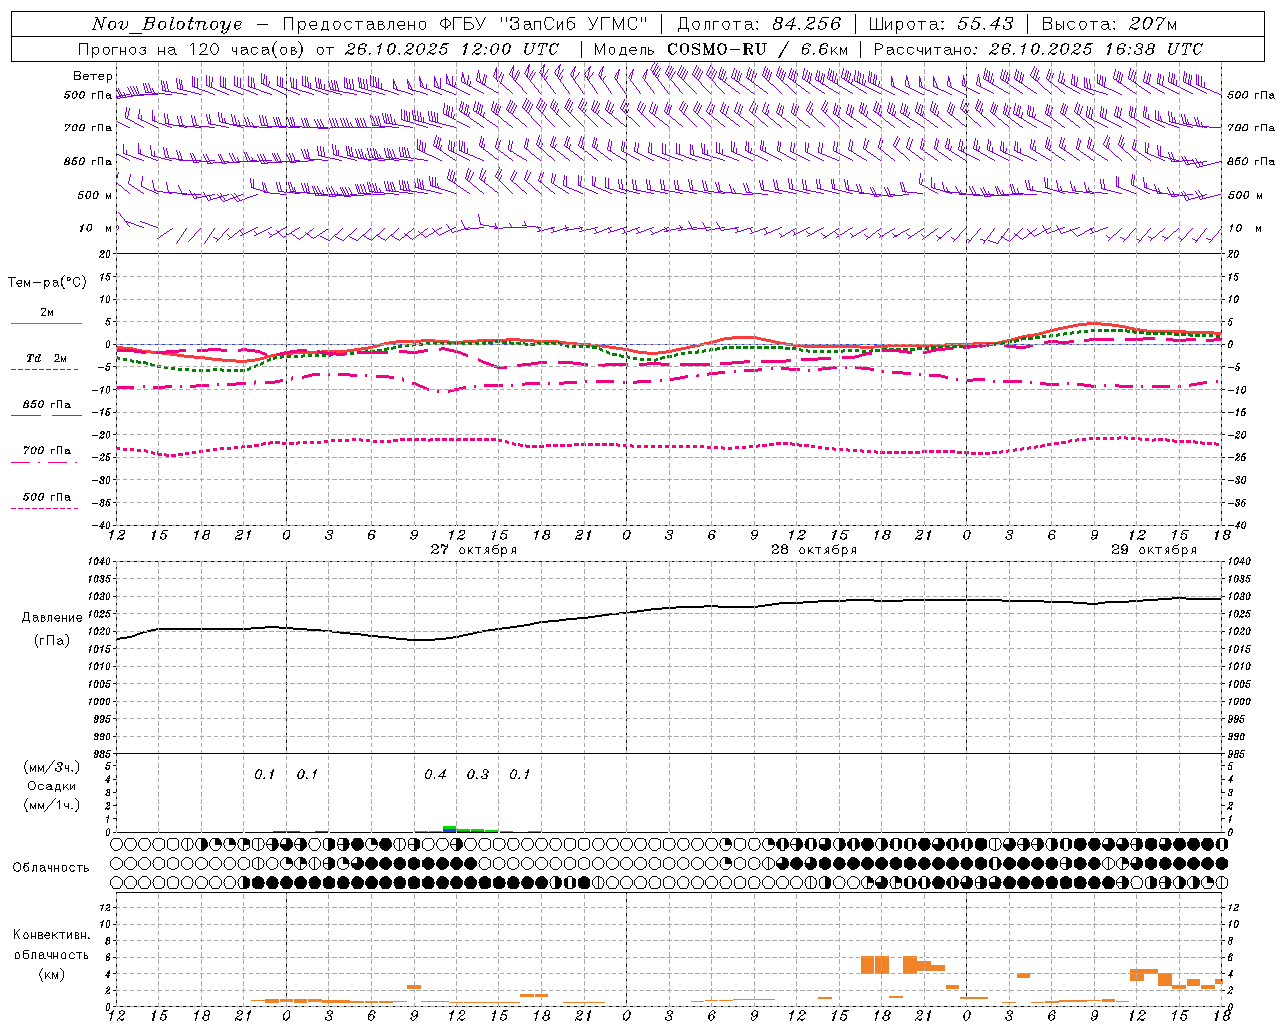Click the Давление pressure panel label
The height and width of the screenshot is (1024, 1280).
tap(52, 618)
